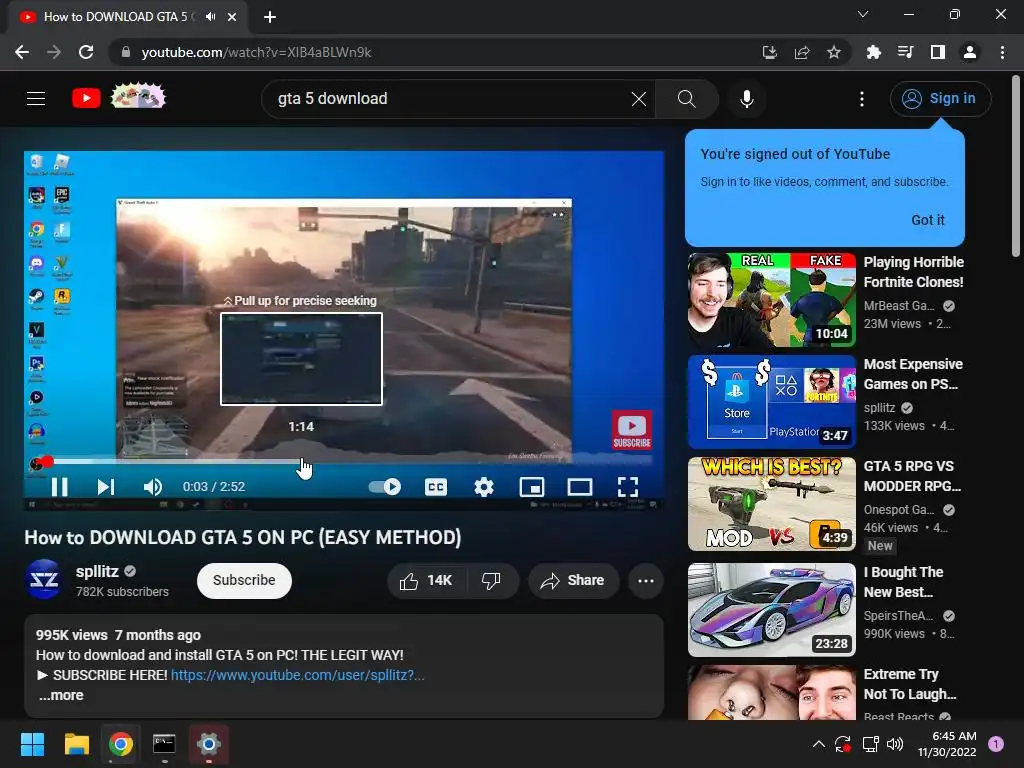Open spllitz channel name link

(x=97, y=571)
